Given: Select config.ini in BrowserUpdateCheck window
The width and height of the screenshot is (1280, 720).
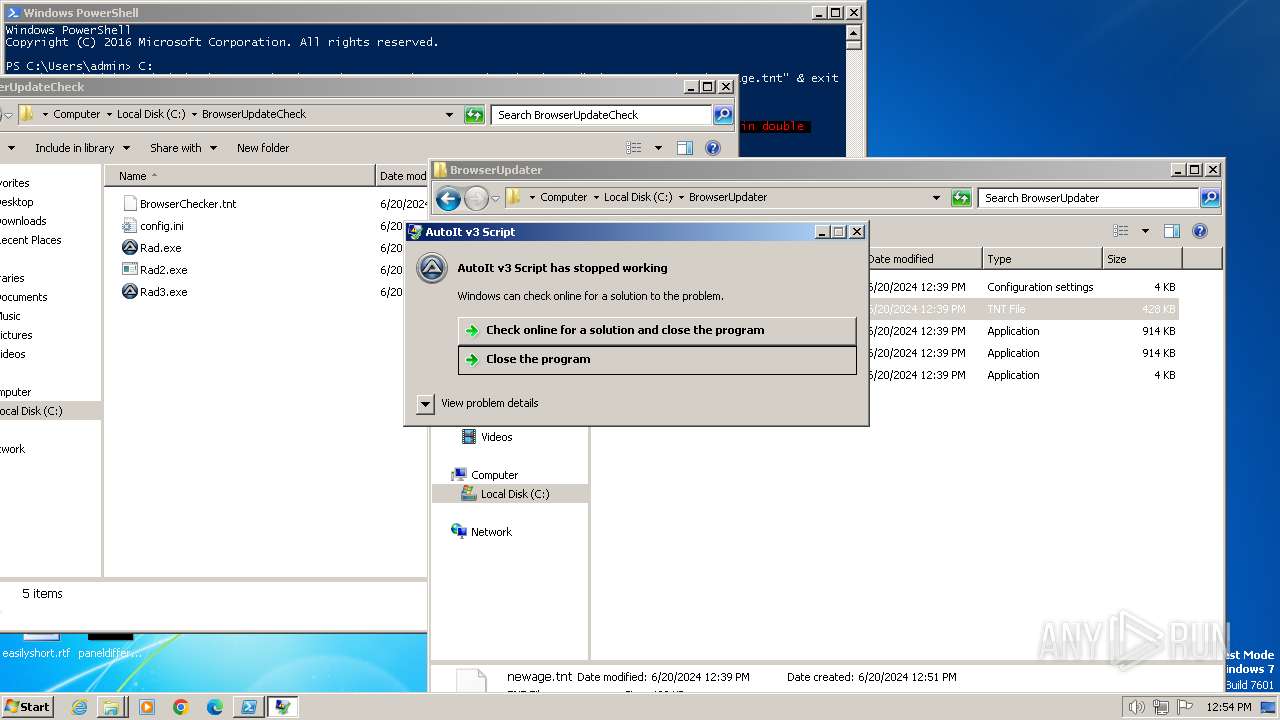Looking at the screenshot, I should [161, 226].
